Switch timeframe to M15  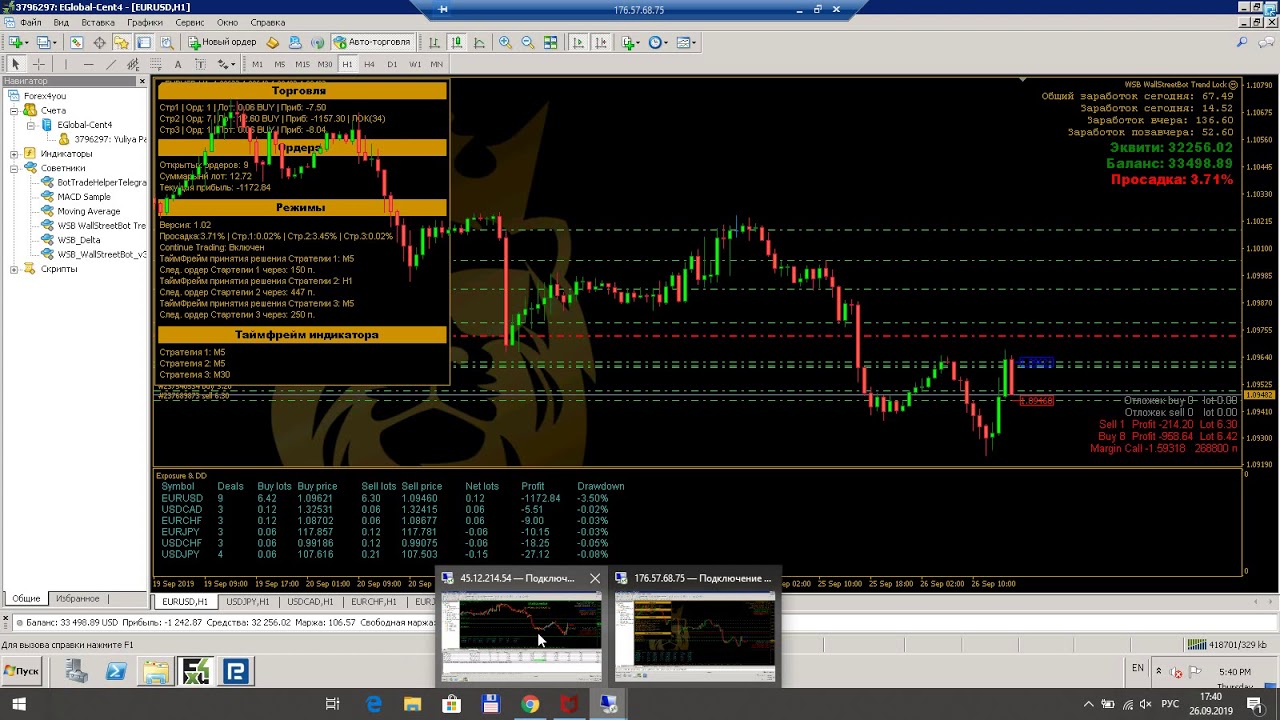[302, 64]
